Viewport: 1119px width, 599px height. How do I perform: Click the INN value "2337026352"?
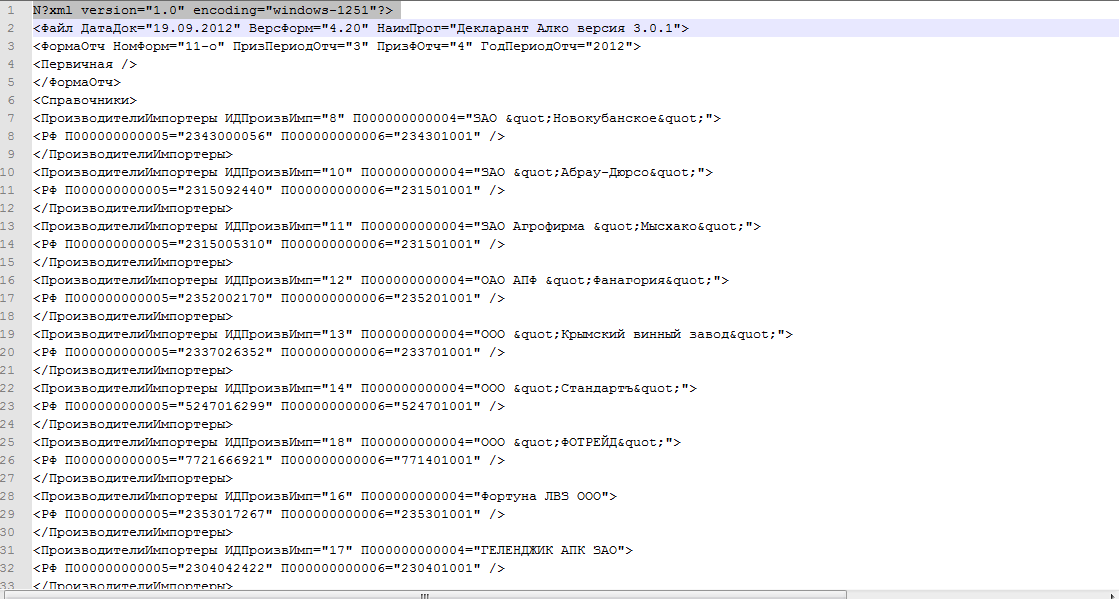point(226,352)
